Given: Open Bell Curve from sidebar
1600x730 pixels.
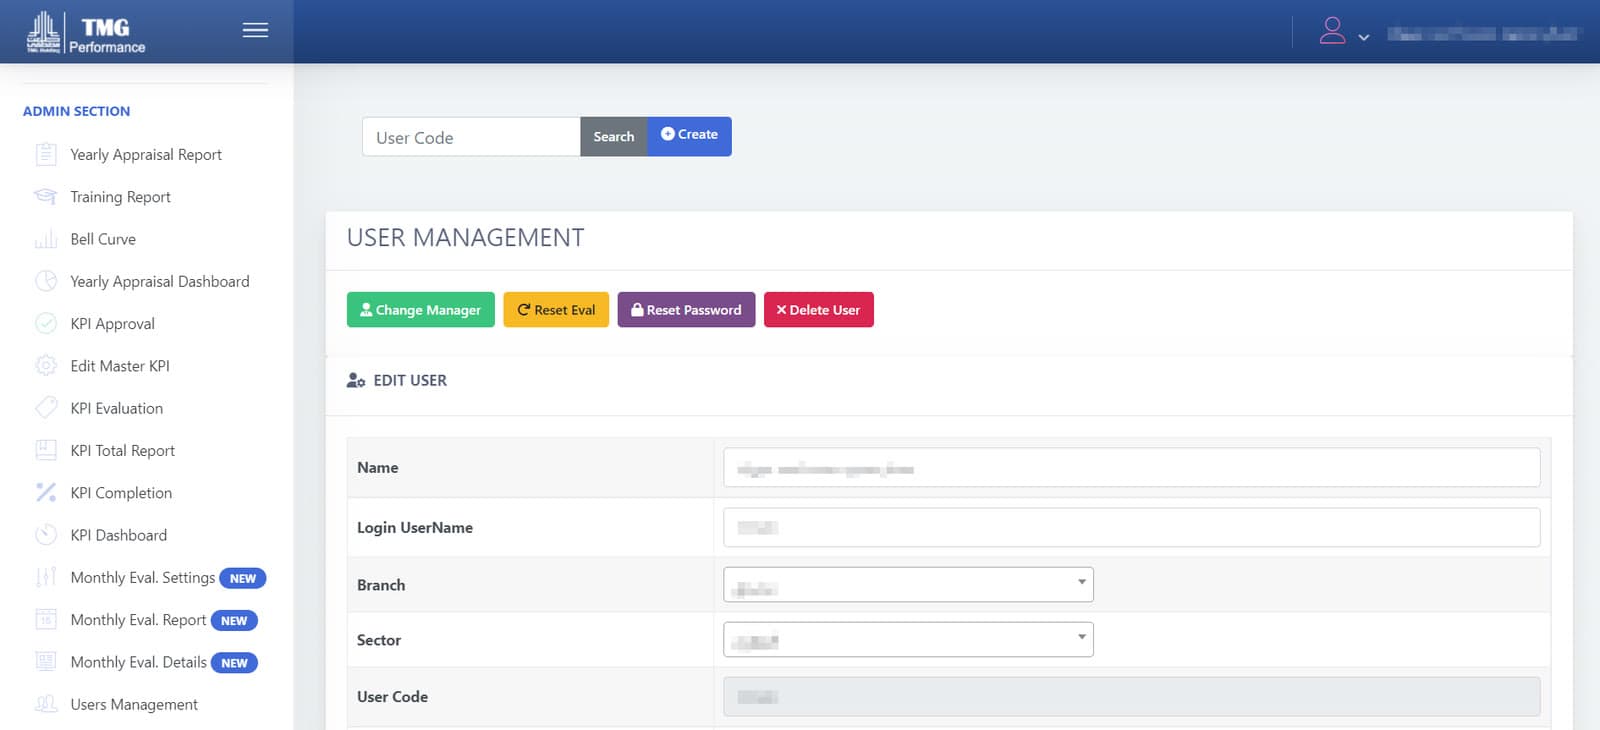Looking at the screenshot, I should point(103,239).
